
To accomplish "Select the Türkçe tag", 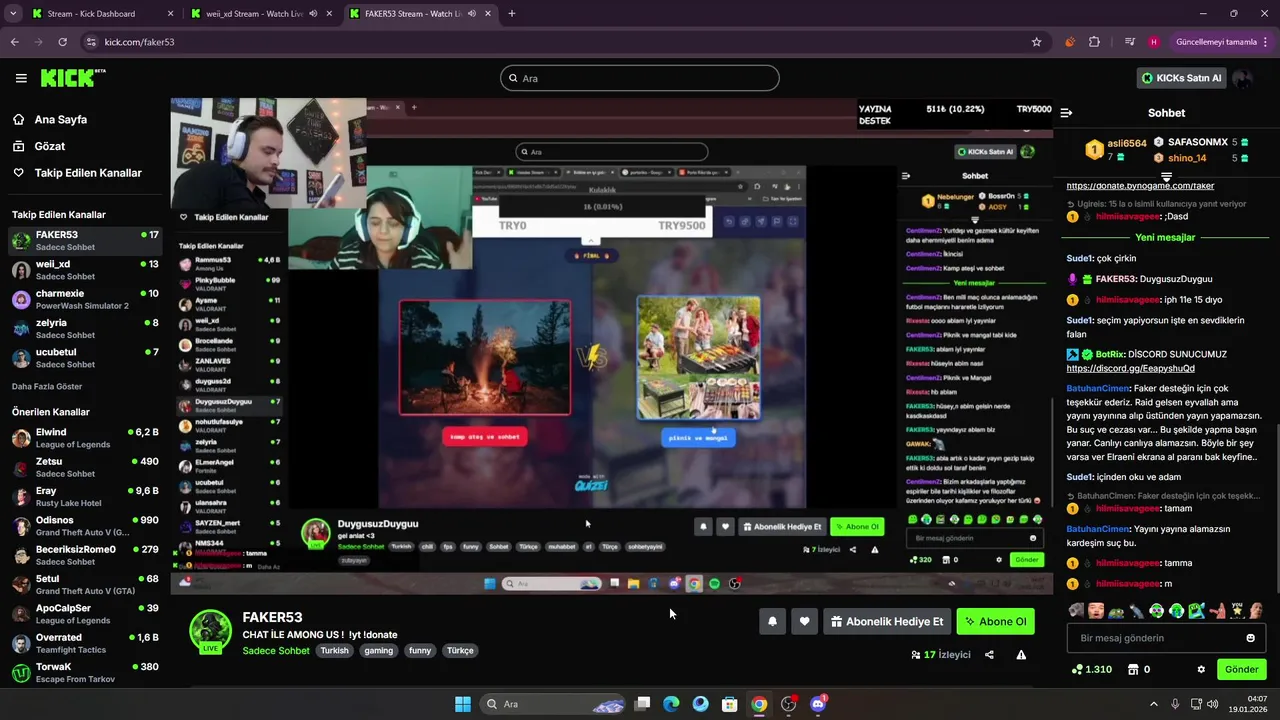I will (460, 651).
